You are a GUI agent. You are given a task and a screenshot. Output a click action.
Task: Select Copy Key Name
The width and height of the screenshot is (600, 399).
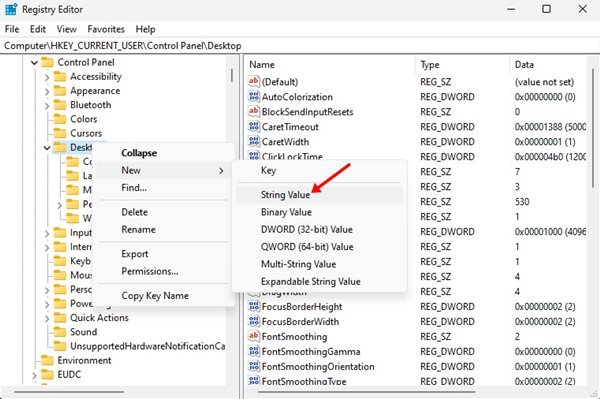tap(163, 296)
